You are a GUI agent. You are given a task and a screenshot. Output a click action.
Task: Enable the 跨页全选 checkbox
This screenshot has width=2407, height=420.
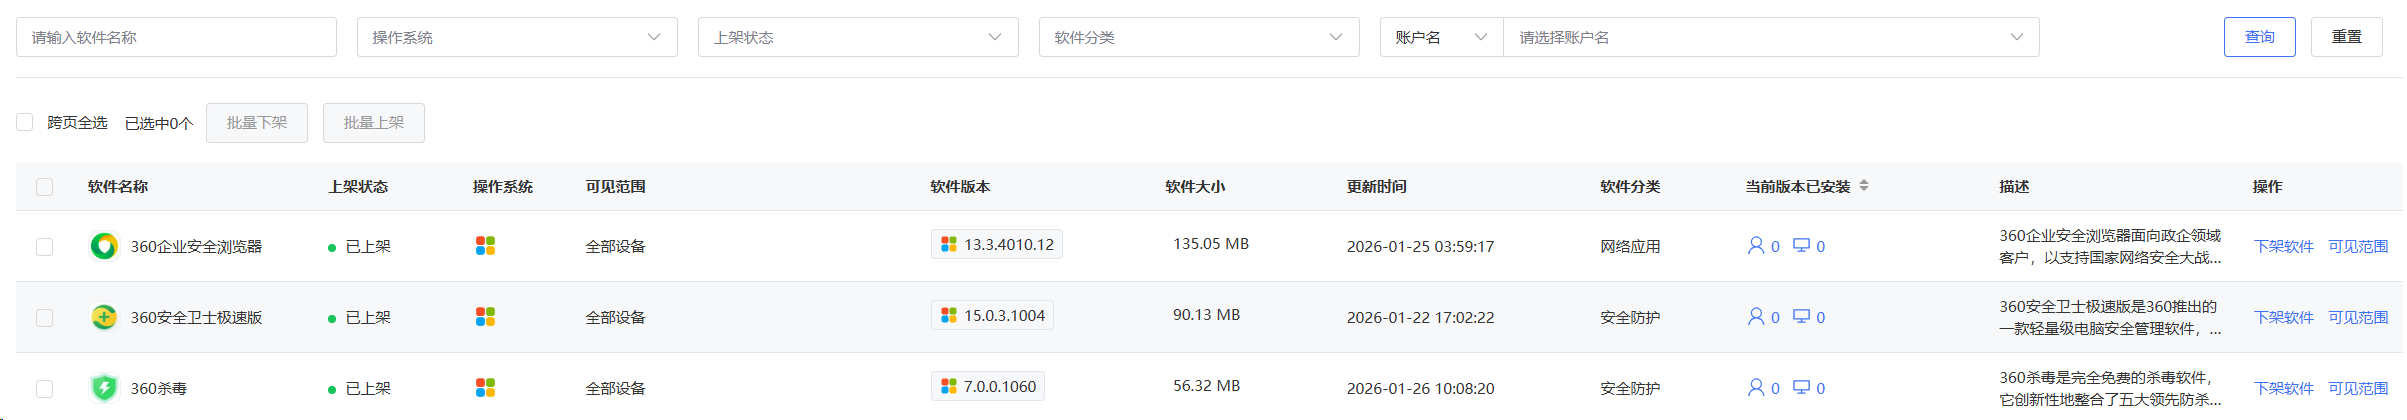[x=25, y=122]
